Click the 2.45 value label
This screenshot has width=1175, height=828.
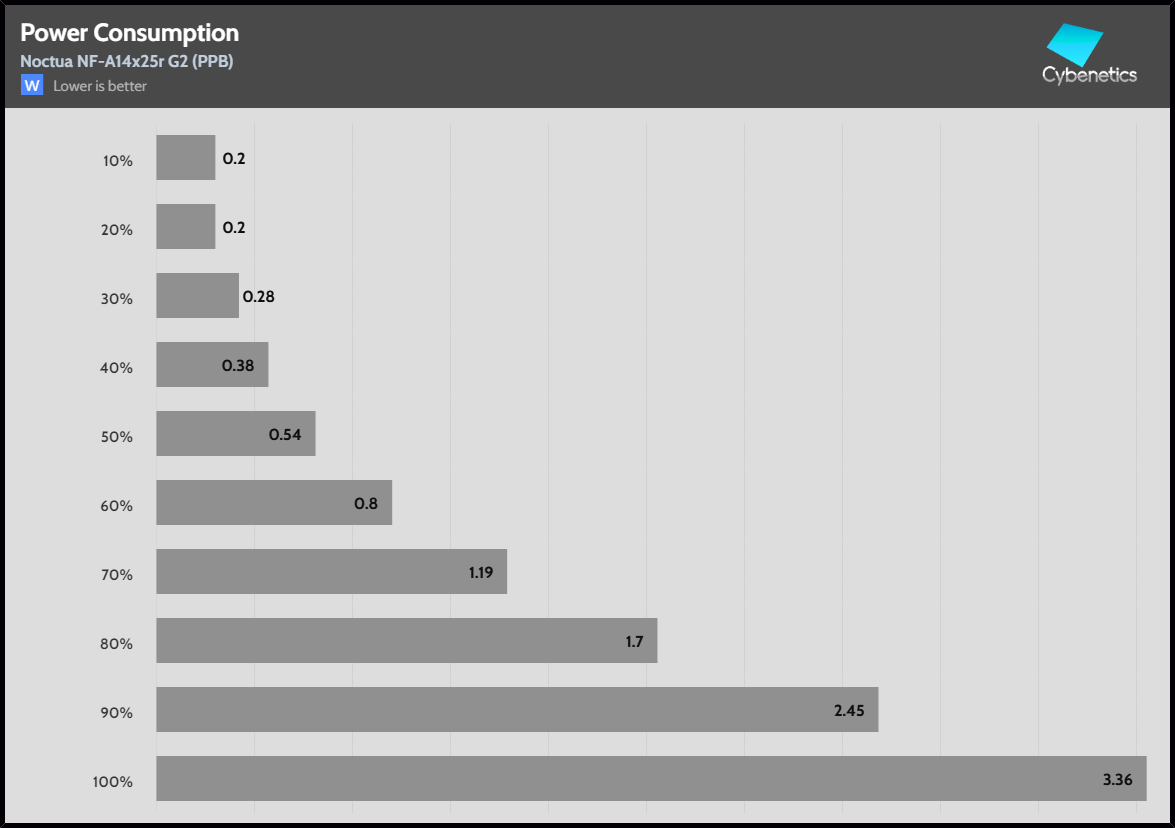coord(849,711)
